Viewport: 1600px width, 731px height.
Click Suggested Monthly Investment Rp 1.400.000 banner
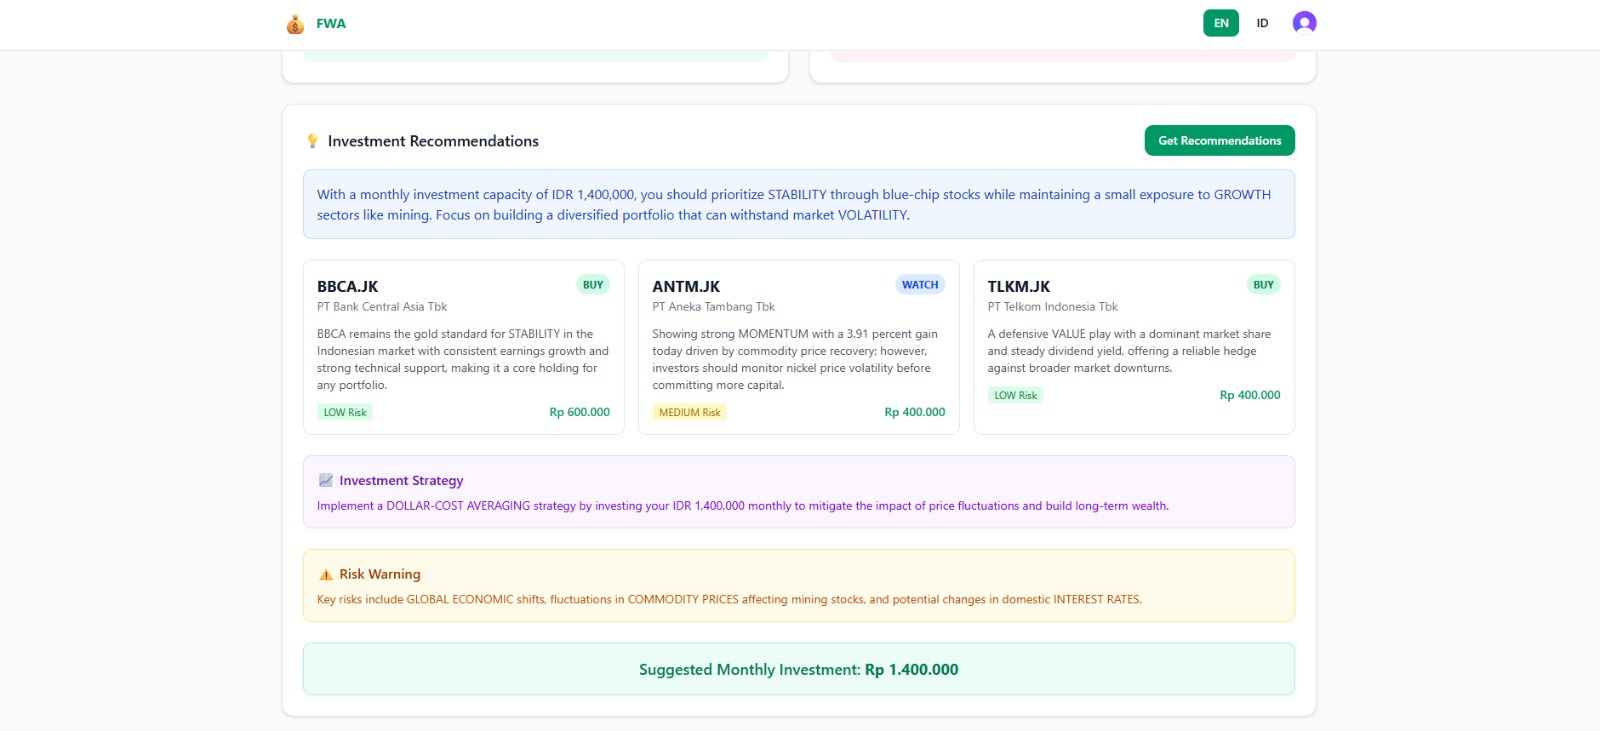[x=798, y=669]
